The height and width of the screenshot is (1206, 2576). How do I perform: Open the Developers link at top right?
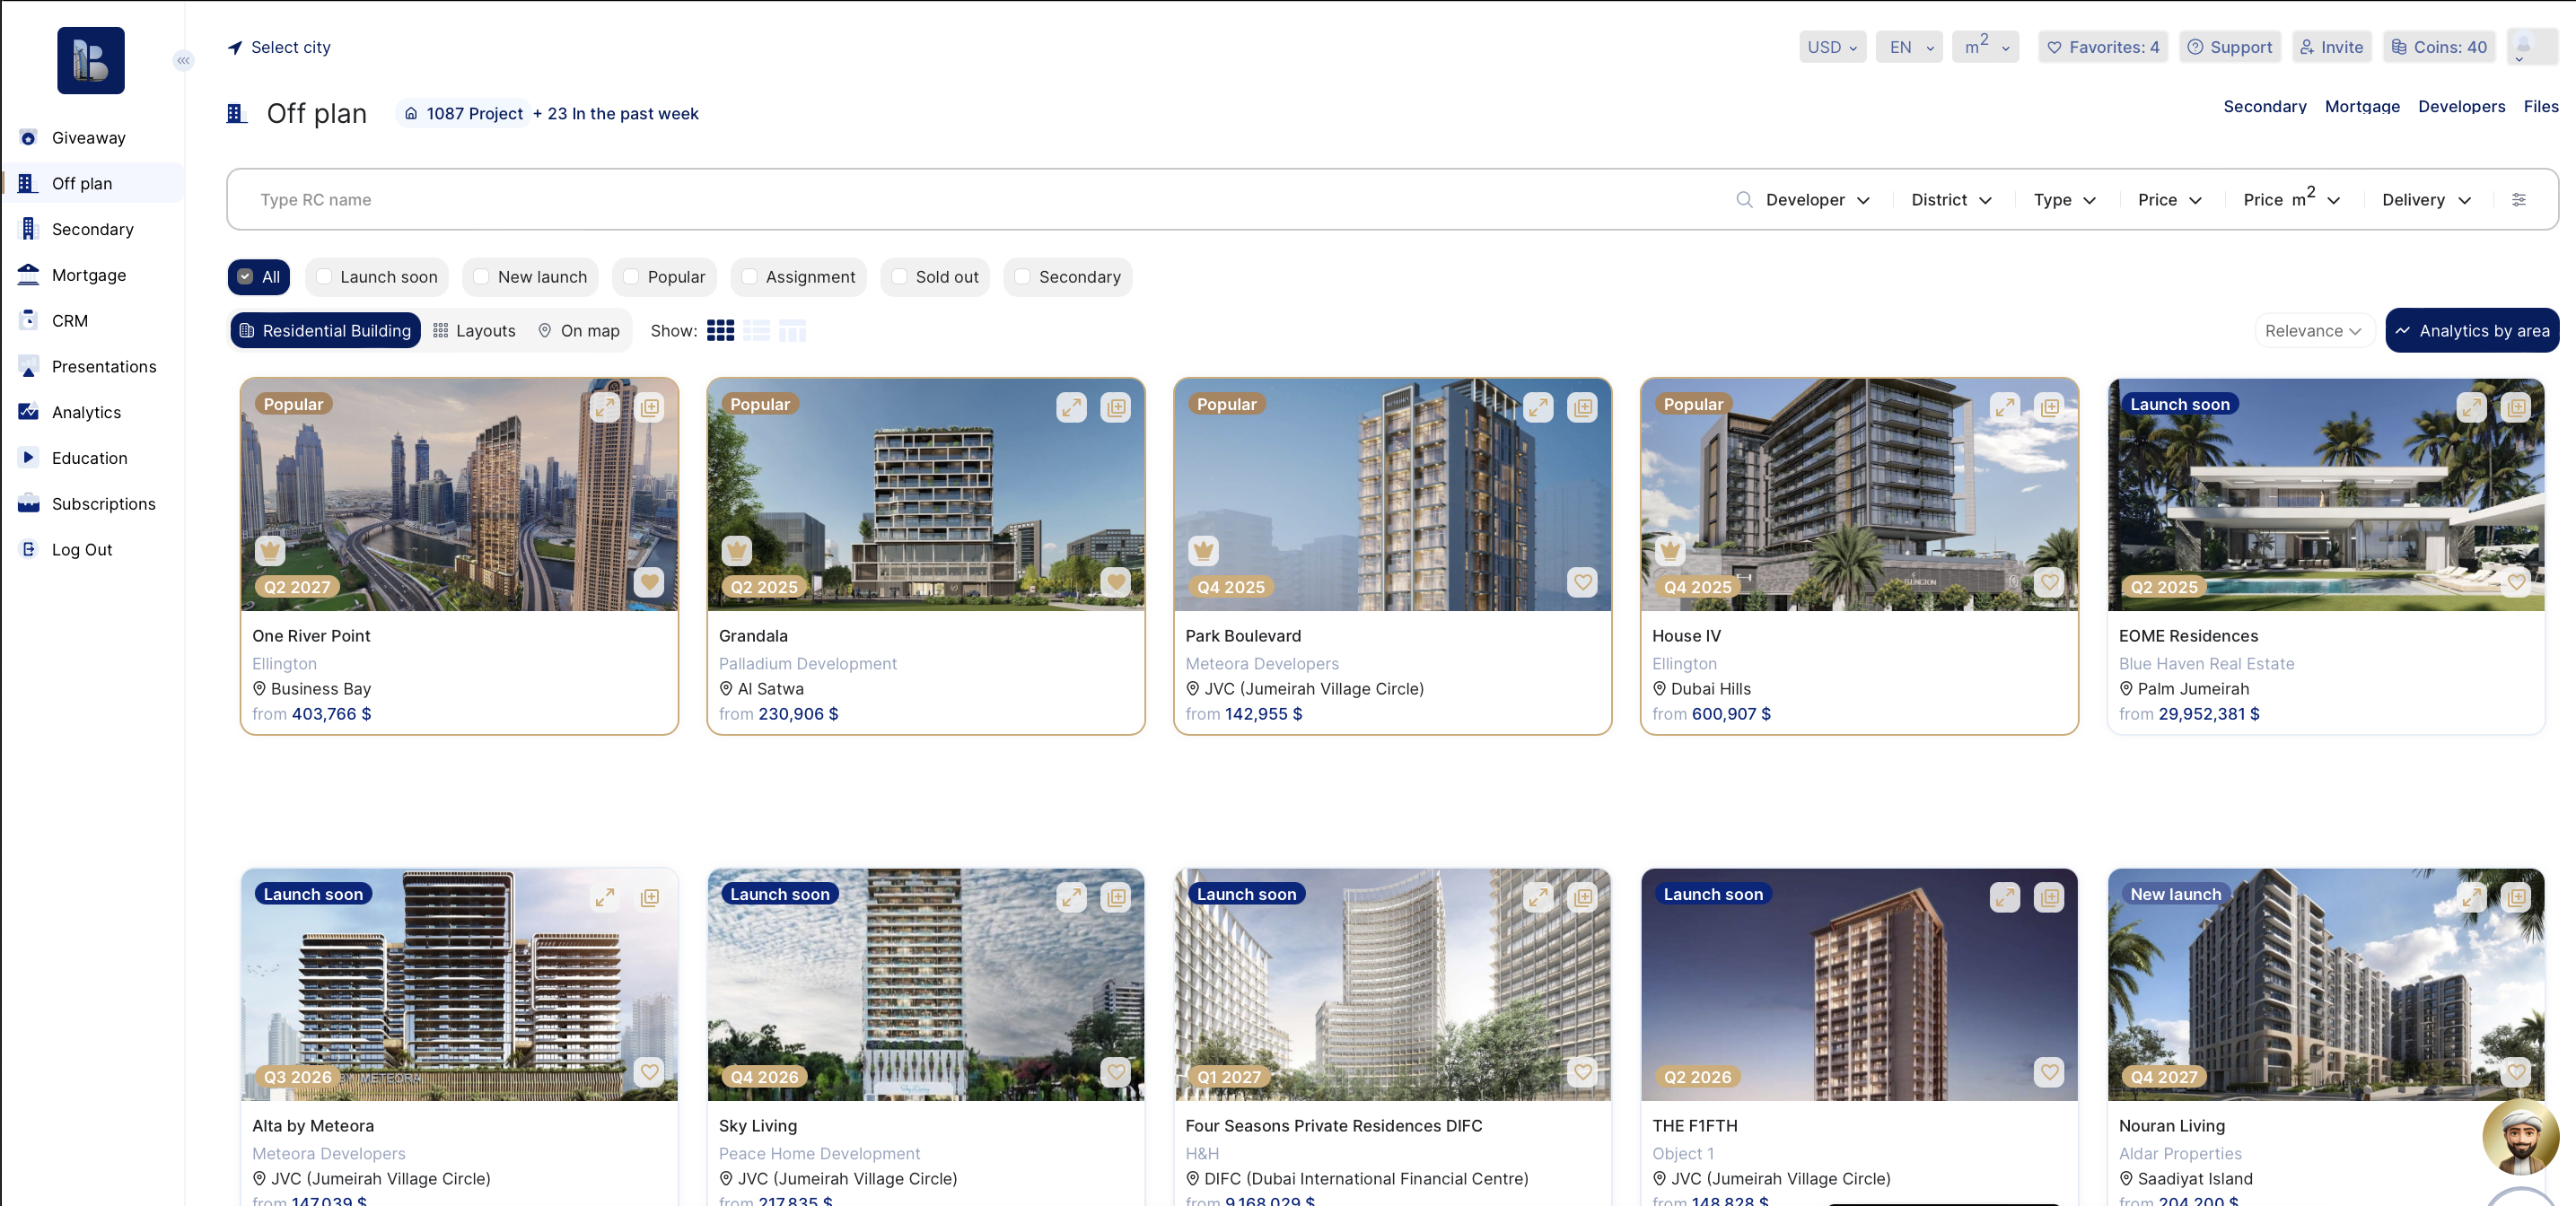pos(2460,107)
